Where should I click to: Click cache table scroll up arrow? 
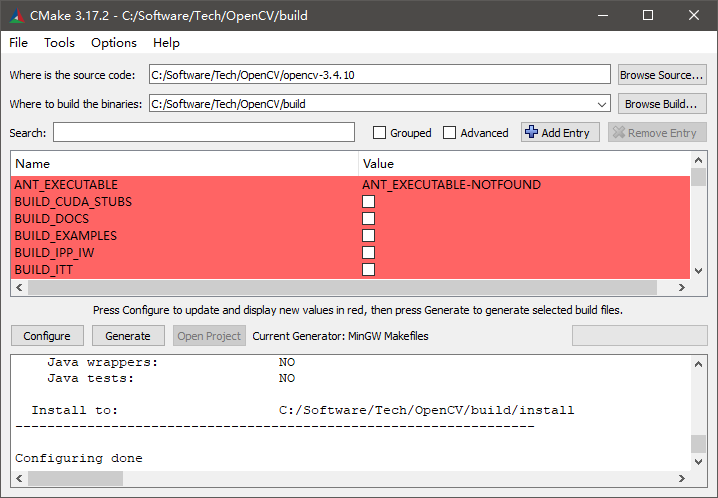pyautogui.click(x=698, y=160)
